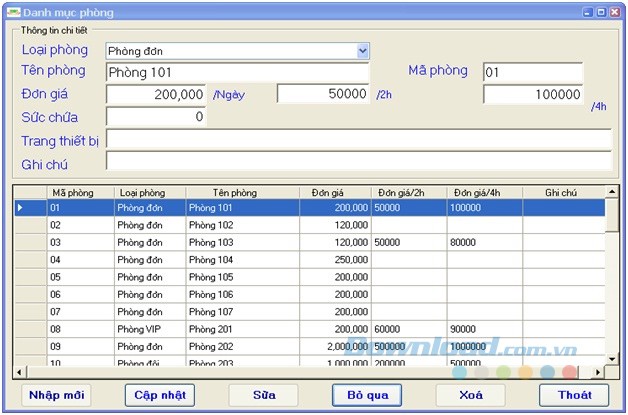Click the Ghi chú text field
Viewport: 628px width, 415px height.
point(358,162)
